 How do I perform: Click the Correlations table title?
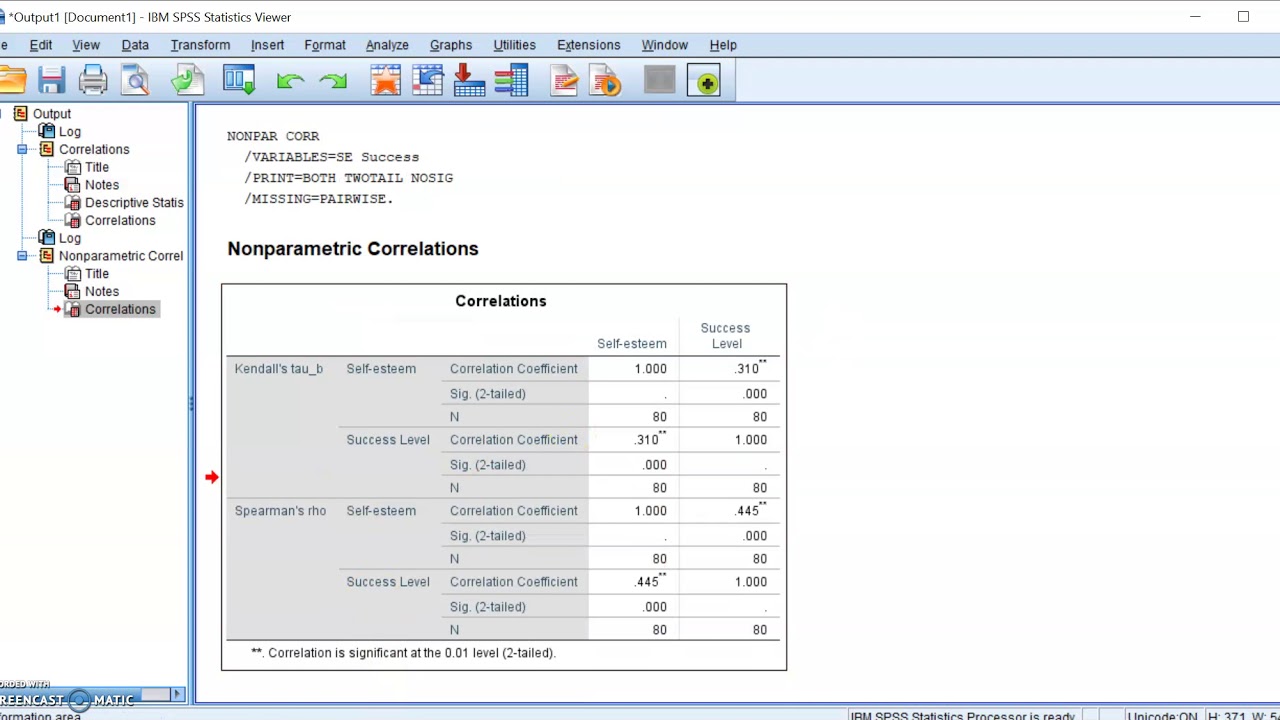(501, 301)
